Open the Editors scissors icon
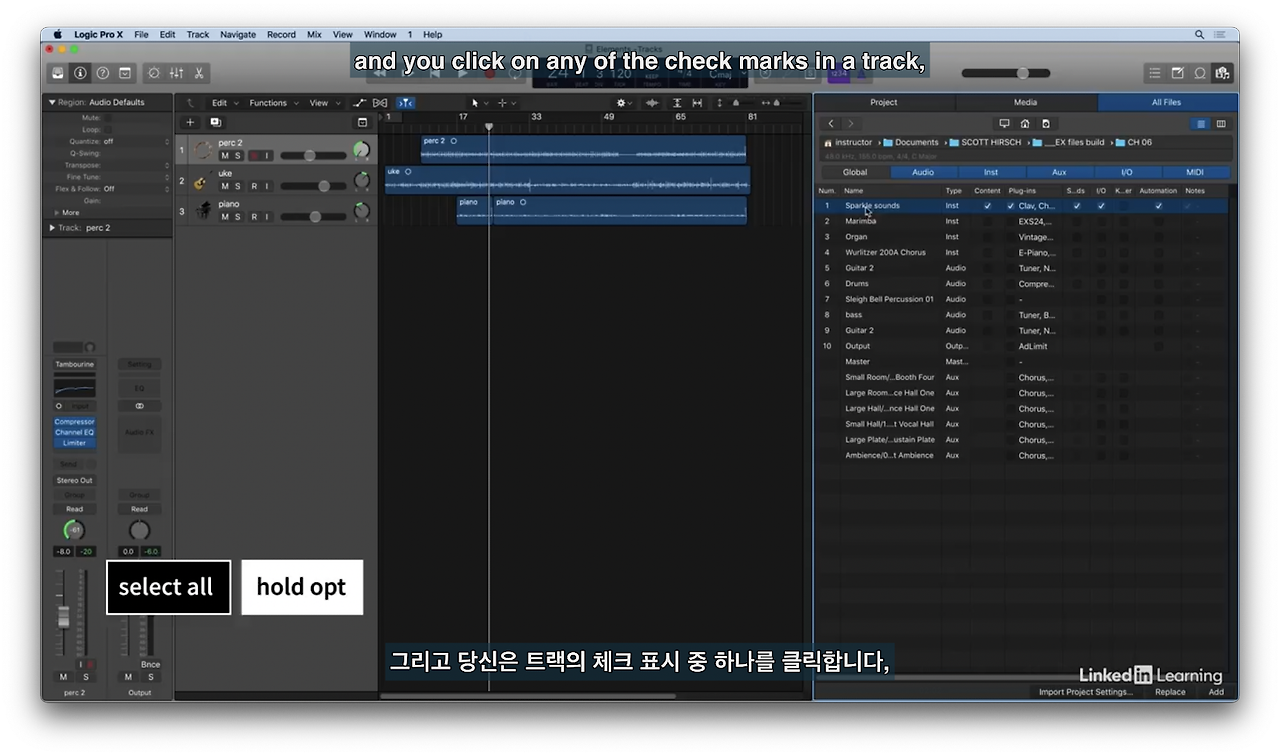The image size is (1280, 756). pos(199,73)
